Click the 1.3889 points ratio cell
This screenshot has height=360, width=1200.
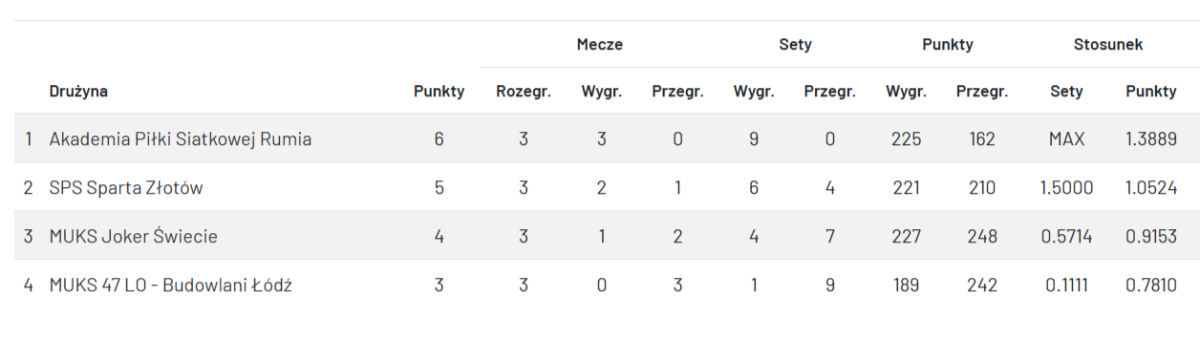(1151, 139)
